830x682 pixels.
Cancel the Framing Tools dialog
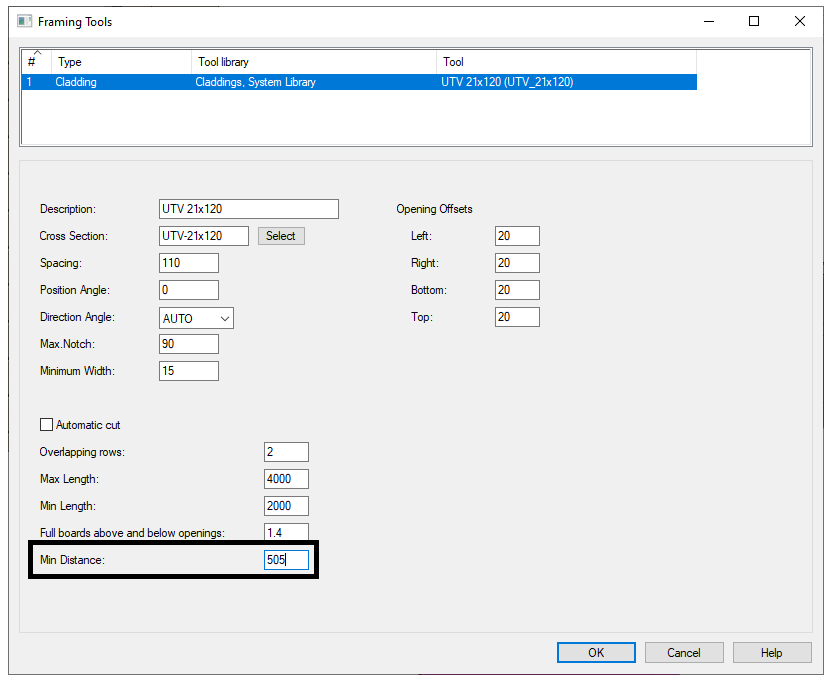tap(684, 652)
